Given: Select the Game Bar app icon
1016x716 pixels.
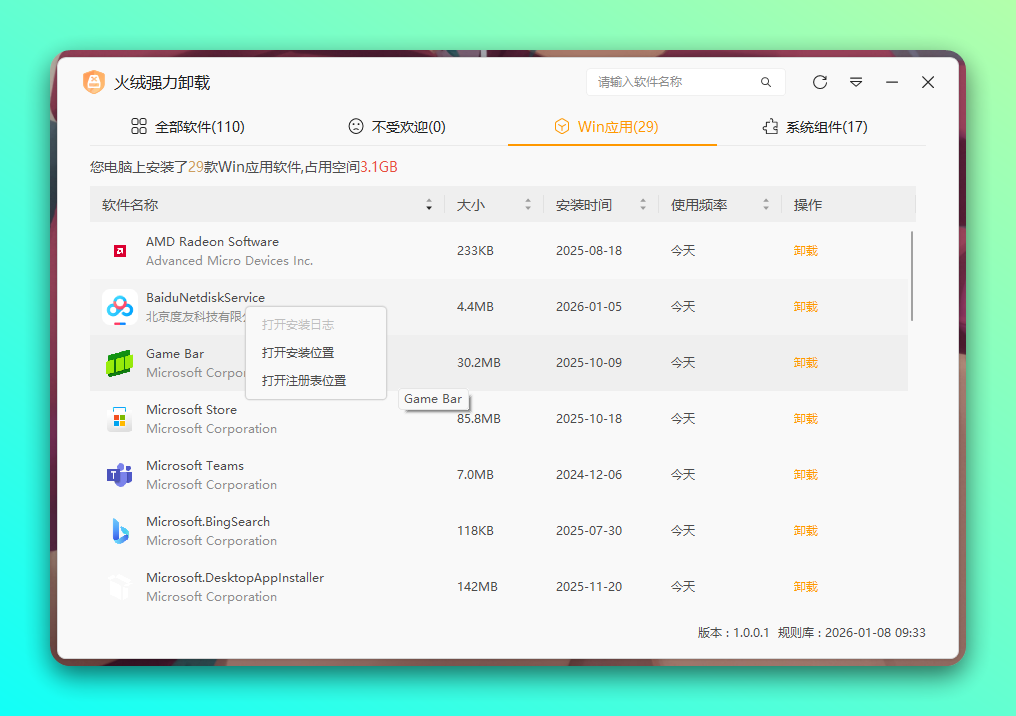Looking at the screenshot, I should click(x=119, y=362).
